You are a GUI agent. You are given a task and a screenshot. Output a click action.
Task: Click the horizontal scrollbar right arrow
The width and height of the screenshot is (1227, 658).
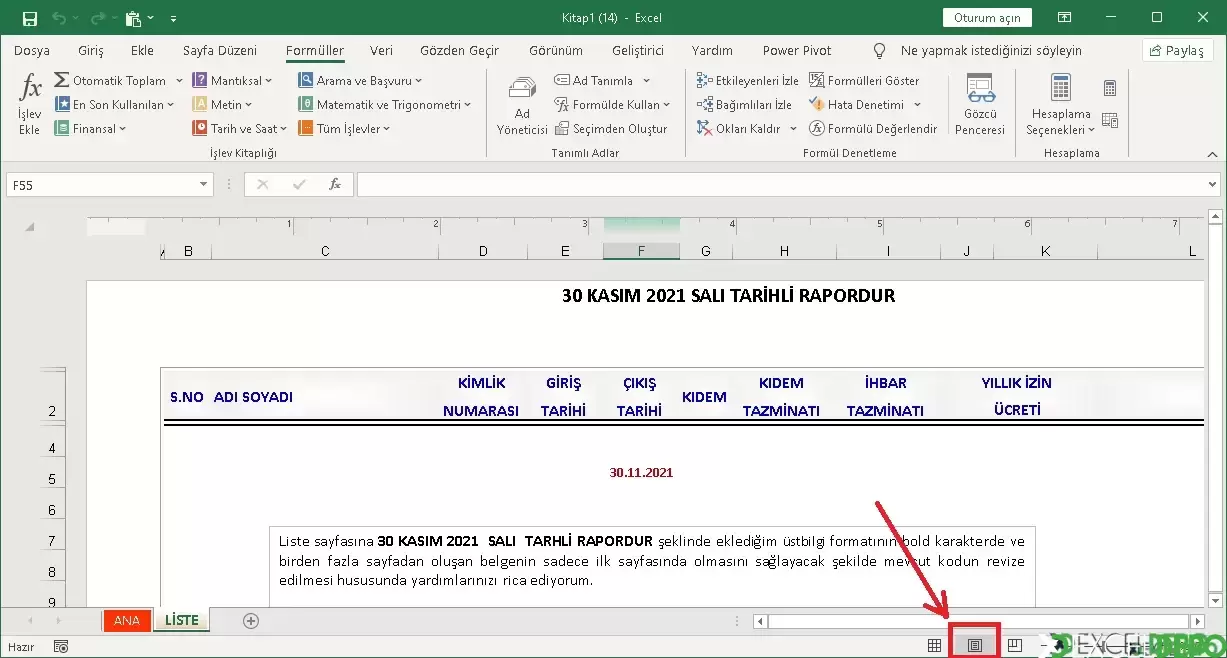click(x=1196, y=621)
